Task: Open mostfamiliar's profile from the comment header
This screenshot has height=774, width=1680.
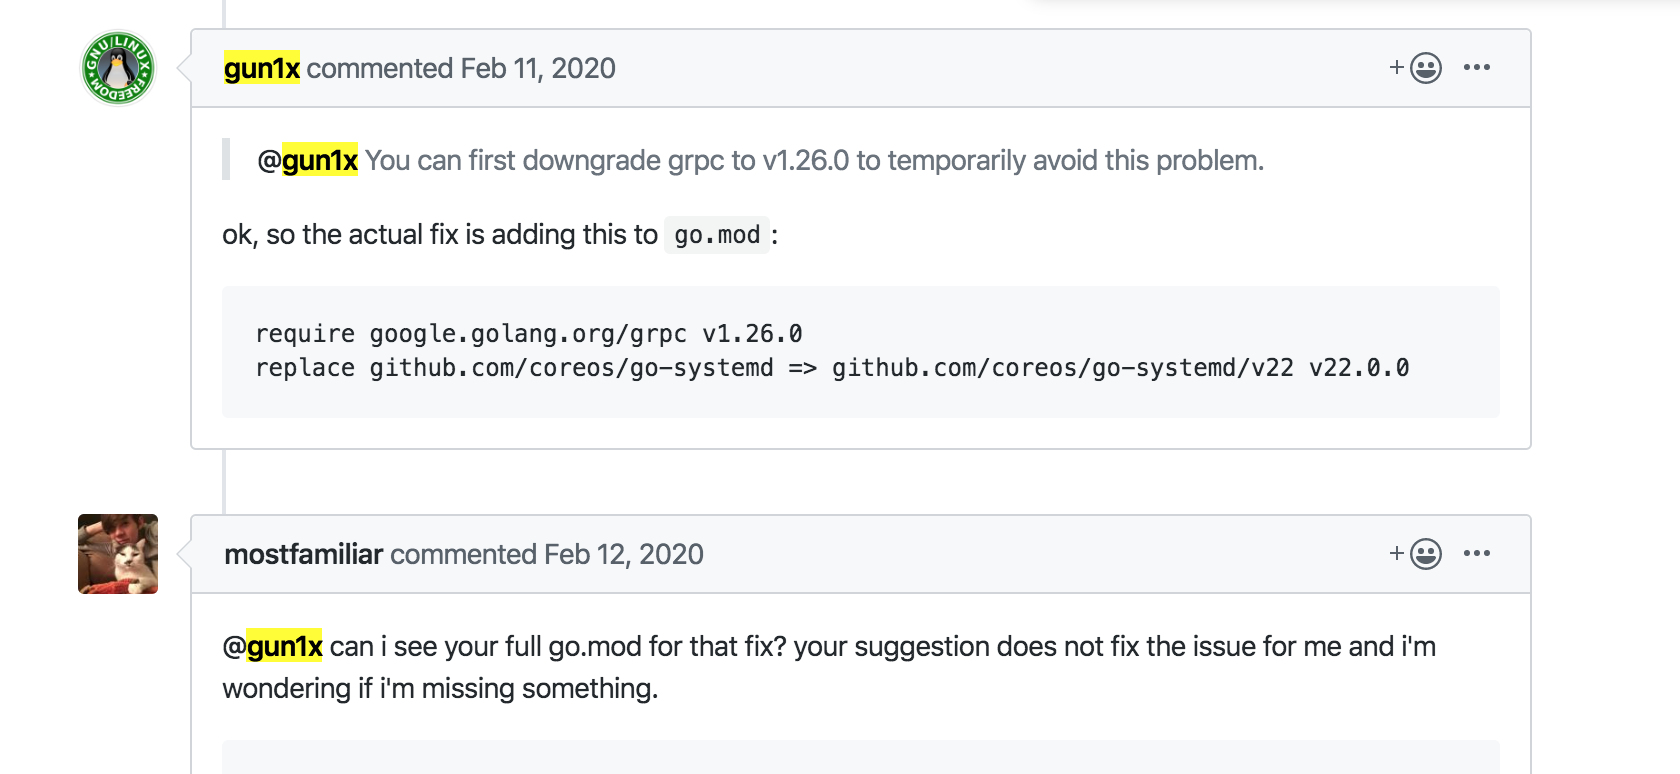Action: (x=301, y=554)
